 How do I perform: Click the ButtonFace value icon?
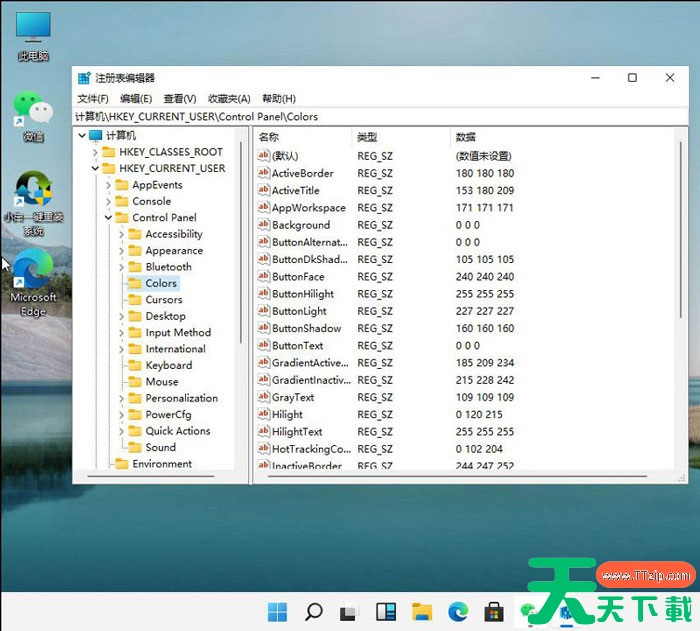click(263, 276)
